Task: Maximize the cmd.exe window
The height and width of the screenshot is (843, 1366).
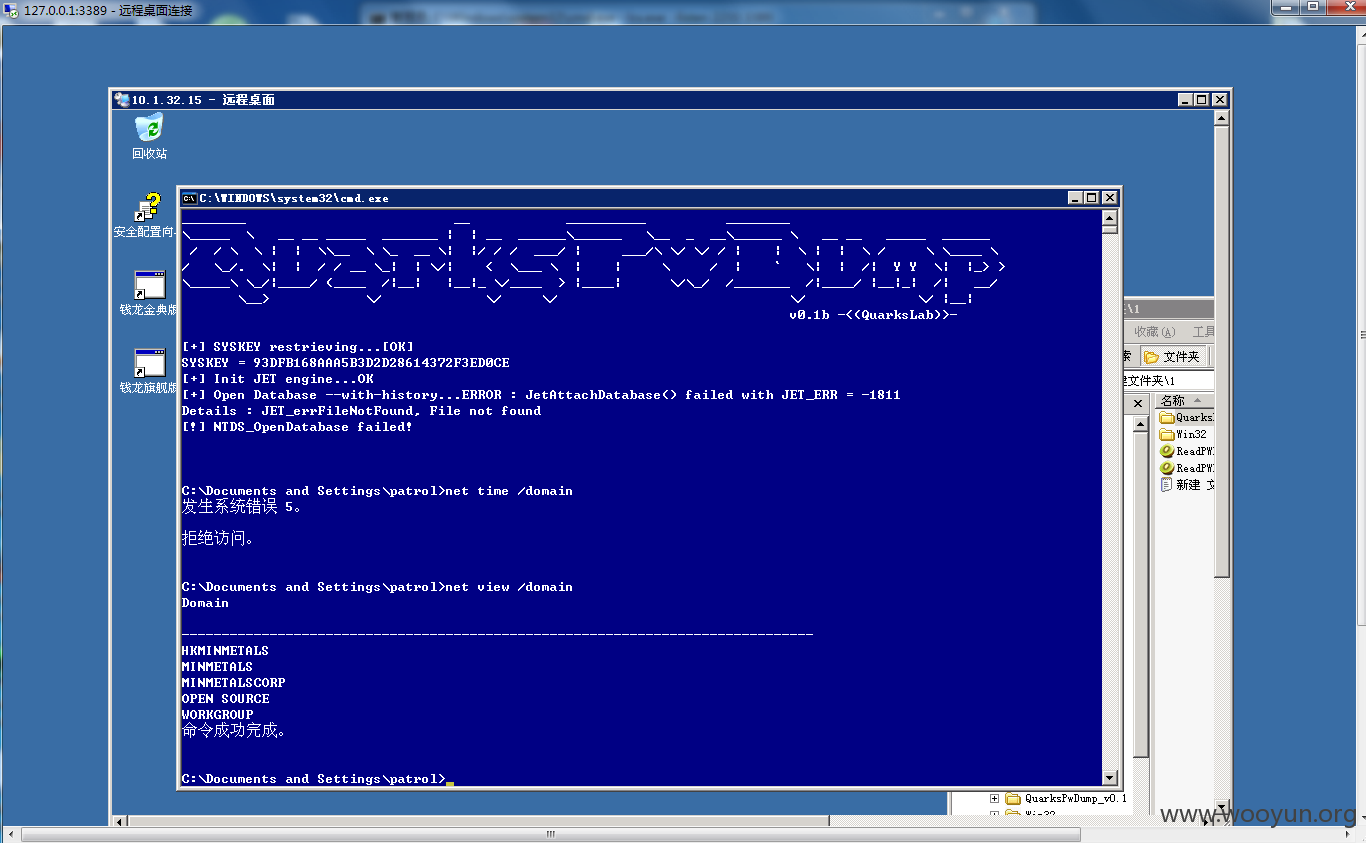Action: click(1091, 198)
